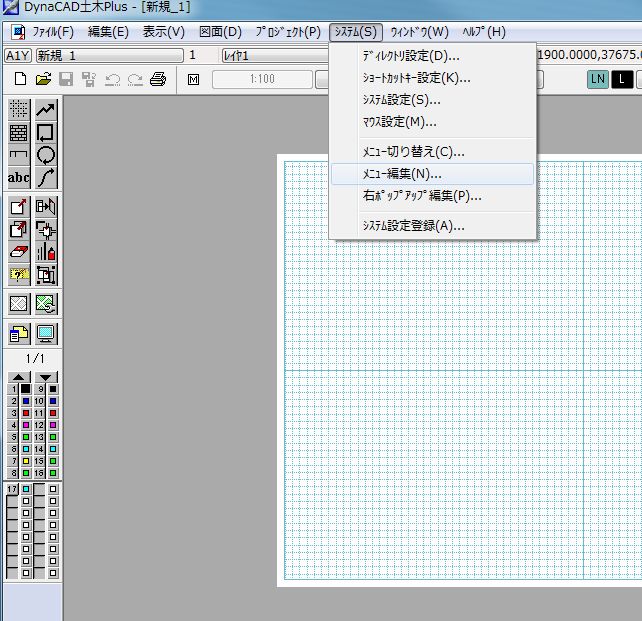Click the document properties icon
The image size is (642, 621).
[18, 334]
